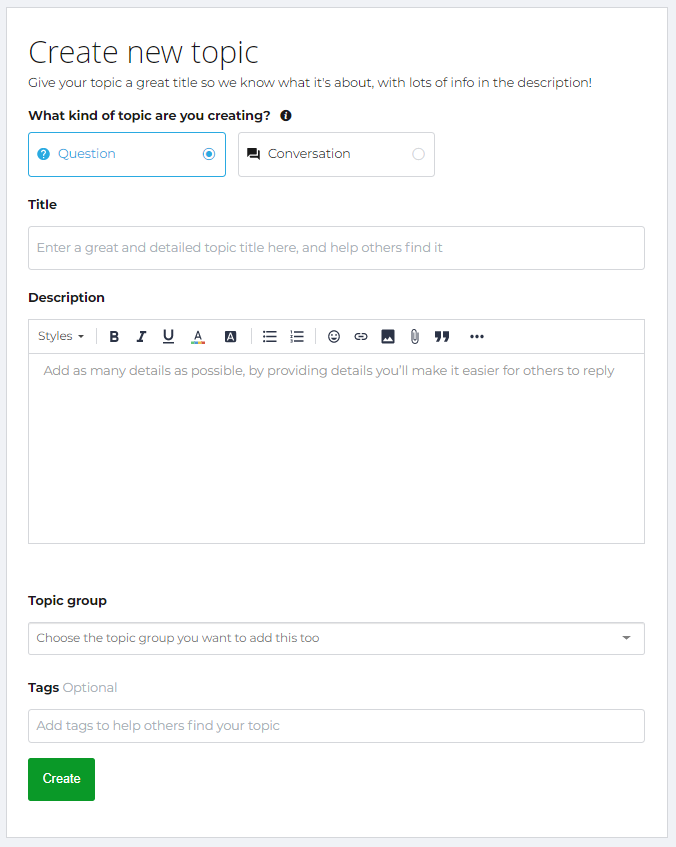Apply italic formatting in editor
Screen dimensions: 676x847
[141, 337]
